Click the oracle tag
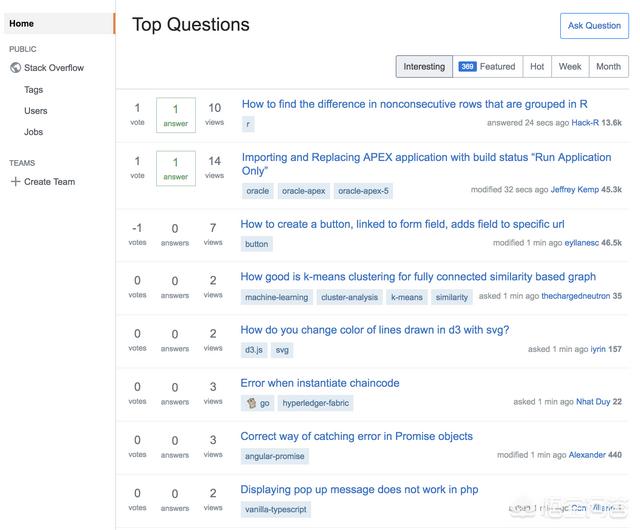640x530 pixels. 258,191
